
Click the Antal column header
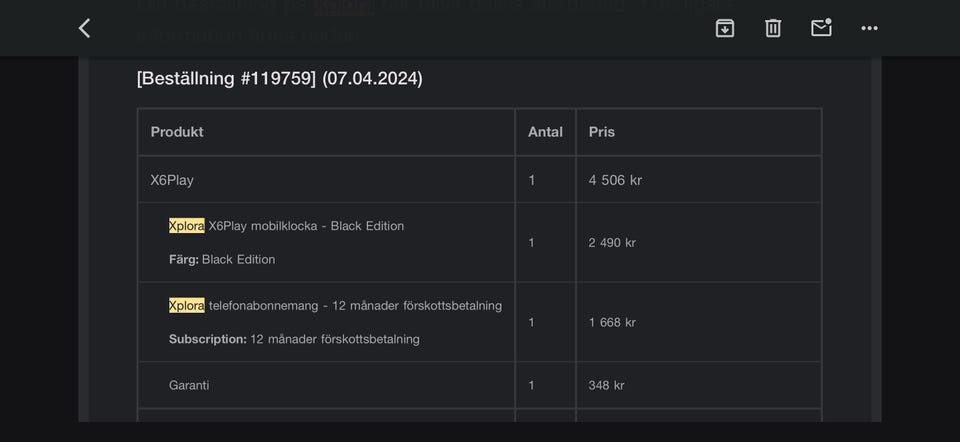(x=545, y=132)
